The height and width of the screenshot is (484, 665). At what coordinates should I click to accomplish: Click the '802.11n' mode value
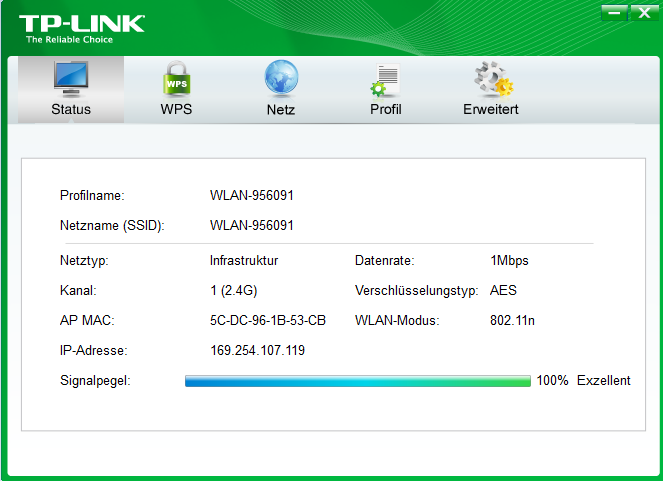click(512, 321)
